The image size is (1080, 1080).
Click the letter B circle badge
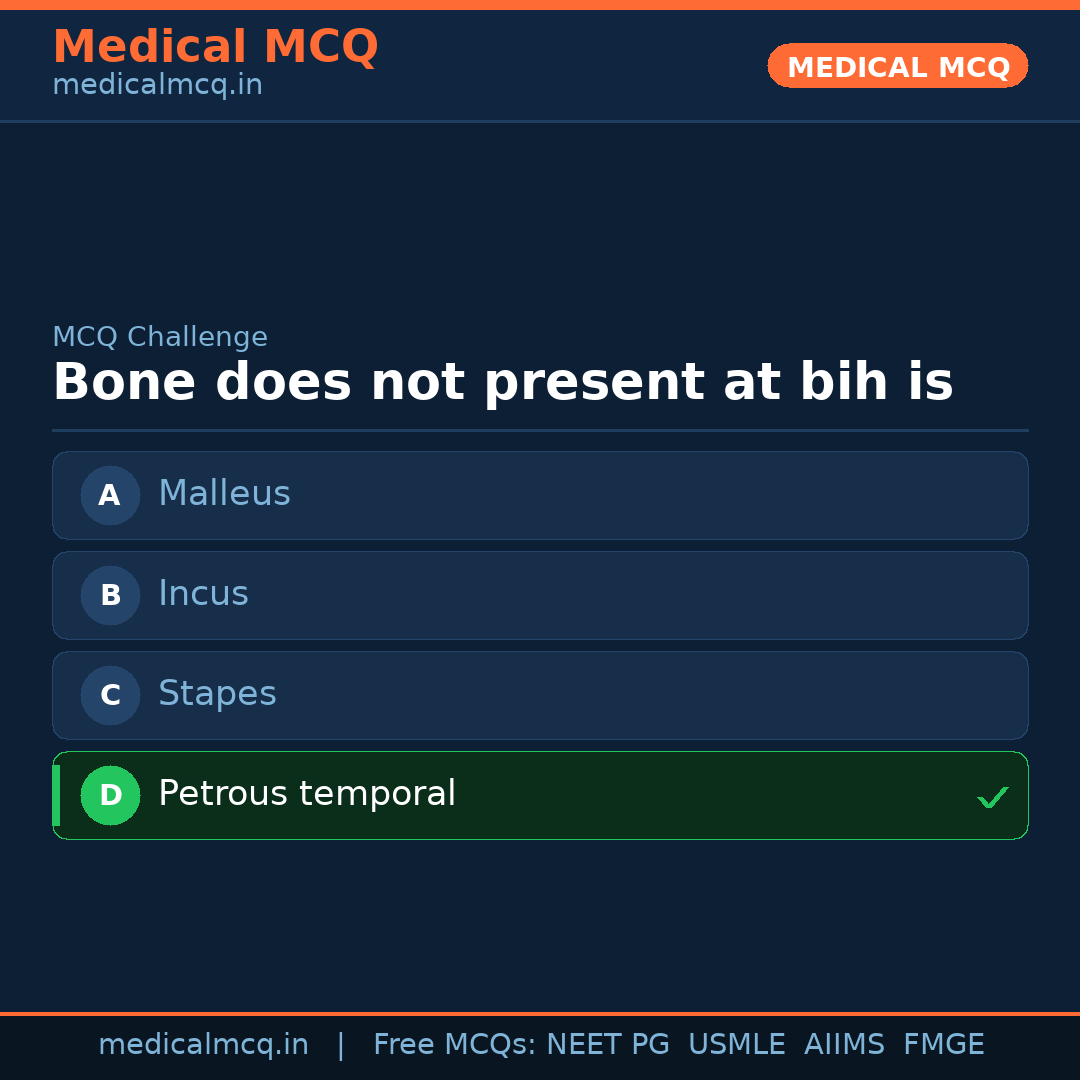tap(110, 595)
